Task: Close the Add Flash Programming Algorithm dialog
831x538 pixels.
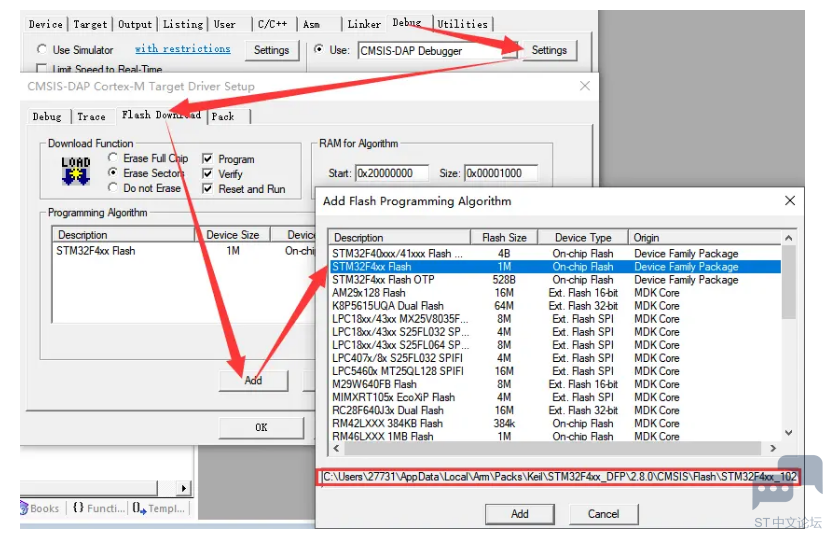Action: click(790, 201)
